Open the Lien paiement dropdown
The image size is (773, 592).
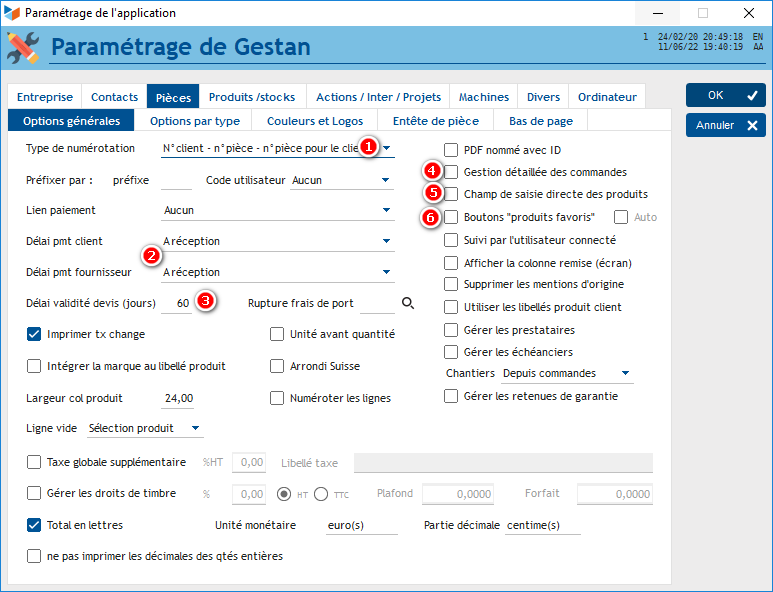(x=385, y=211)
